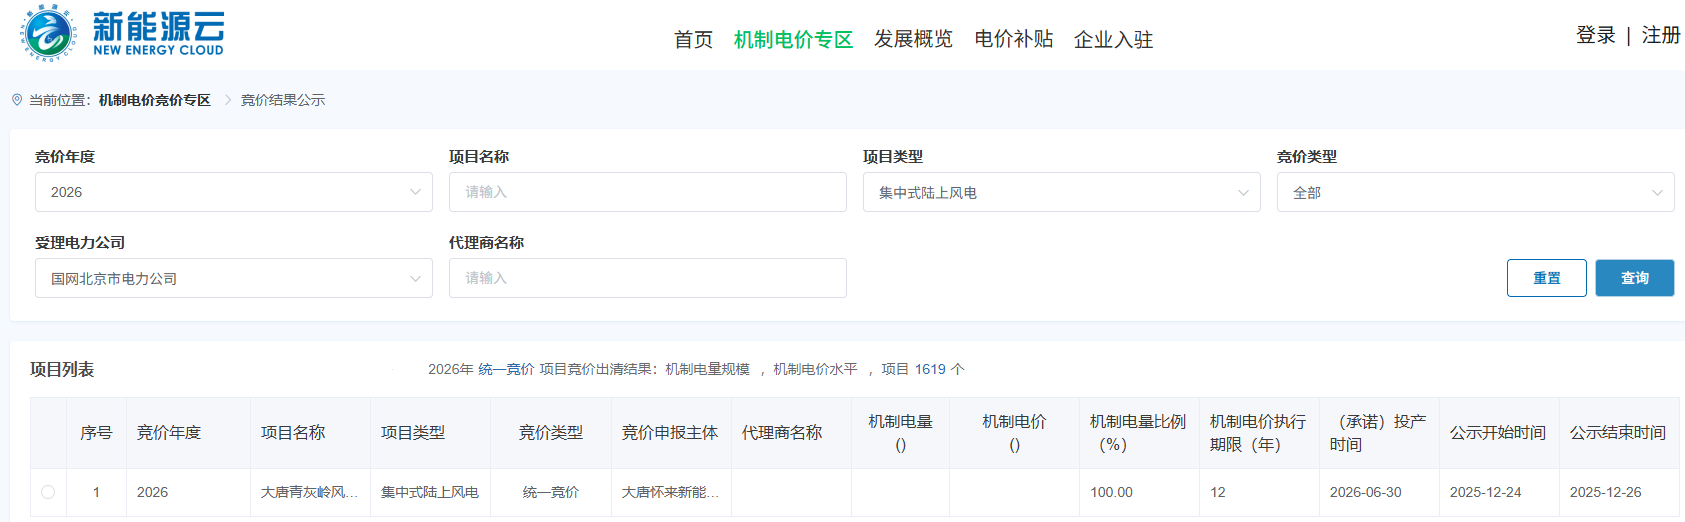Open the 项目类型 dropdown

[x=1061, y=192]
